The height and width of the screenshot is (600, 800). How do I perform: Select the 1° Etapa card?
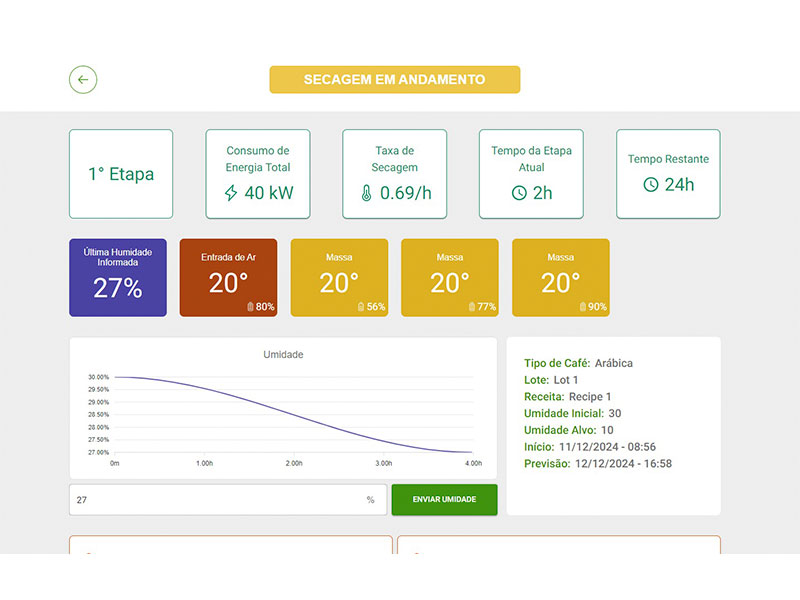point(120,174)
